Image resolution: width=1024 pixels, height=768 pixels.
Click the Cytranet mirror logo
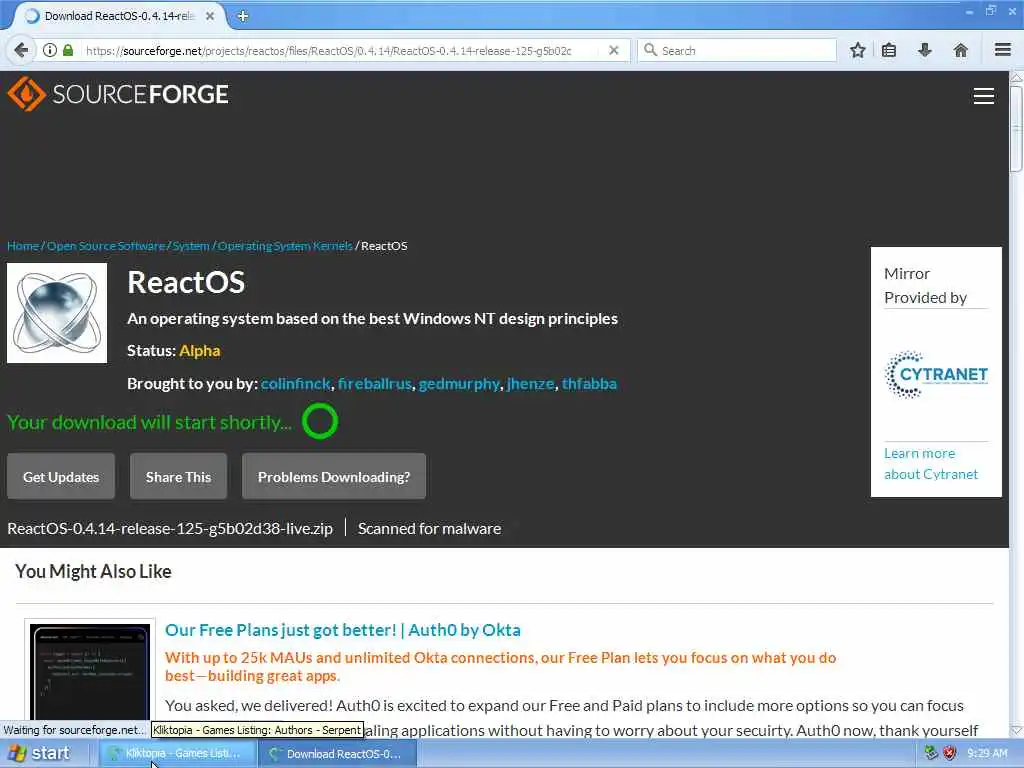point(936,374)
